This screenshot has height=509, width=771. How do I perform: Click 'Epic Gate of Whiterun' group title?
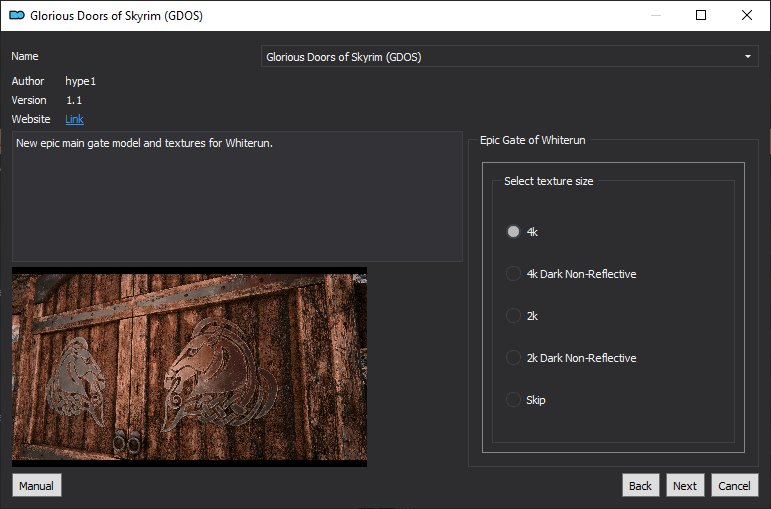pos(533,140)
